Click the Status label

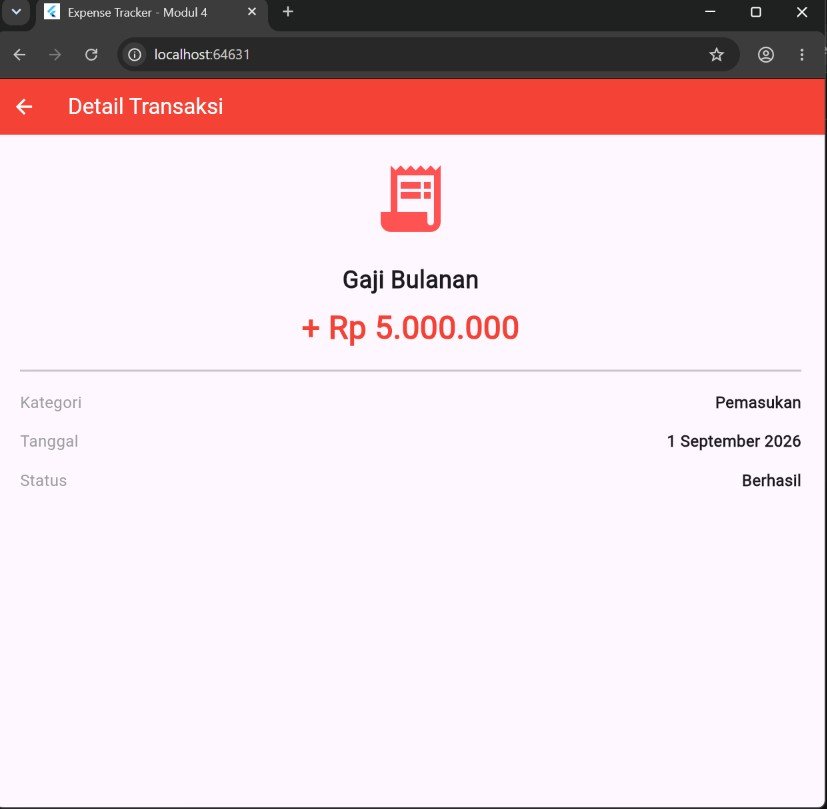[x=43, y=481]
